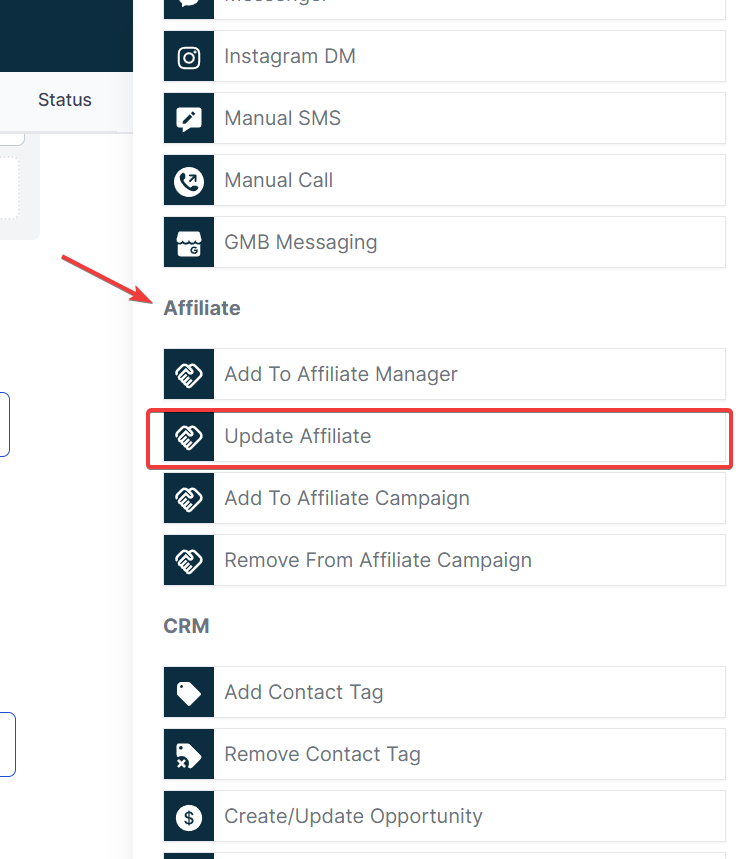Choose the Create/Update Opportunity action
The height and width of the screenshot is (859, 747).
(440, 816)
